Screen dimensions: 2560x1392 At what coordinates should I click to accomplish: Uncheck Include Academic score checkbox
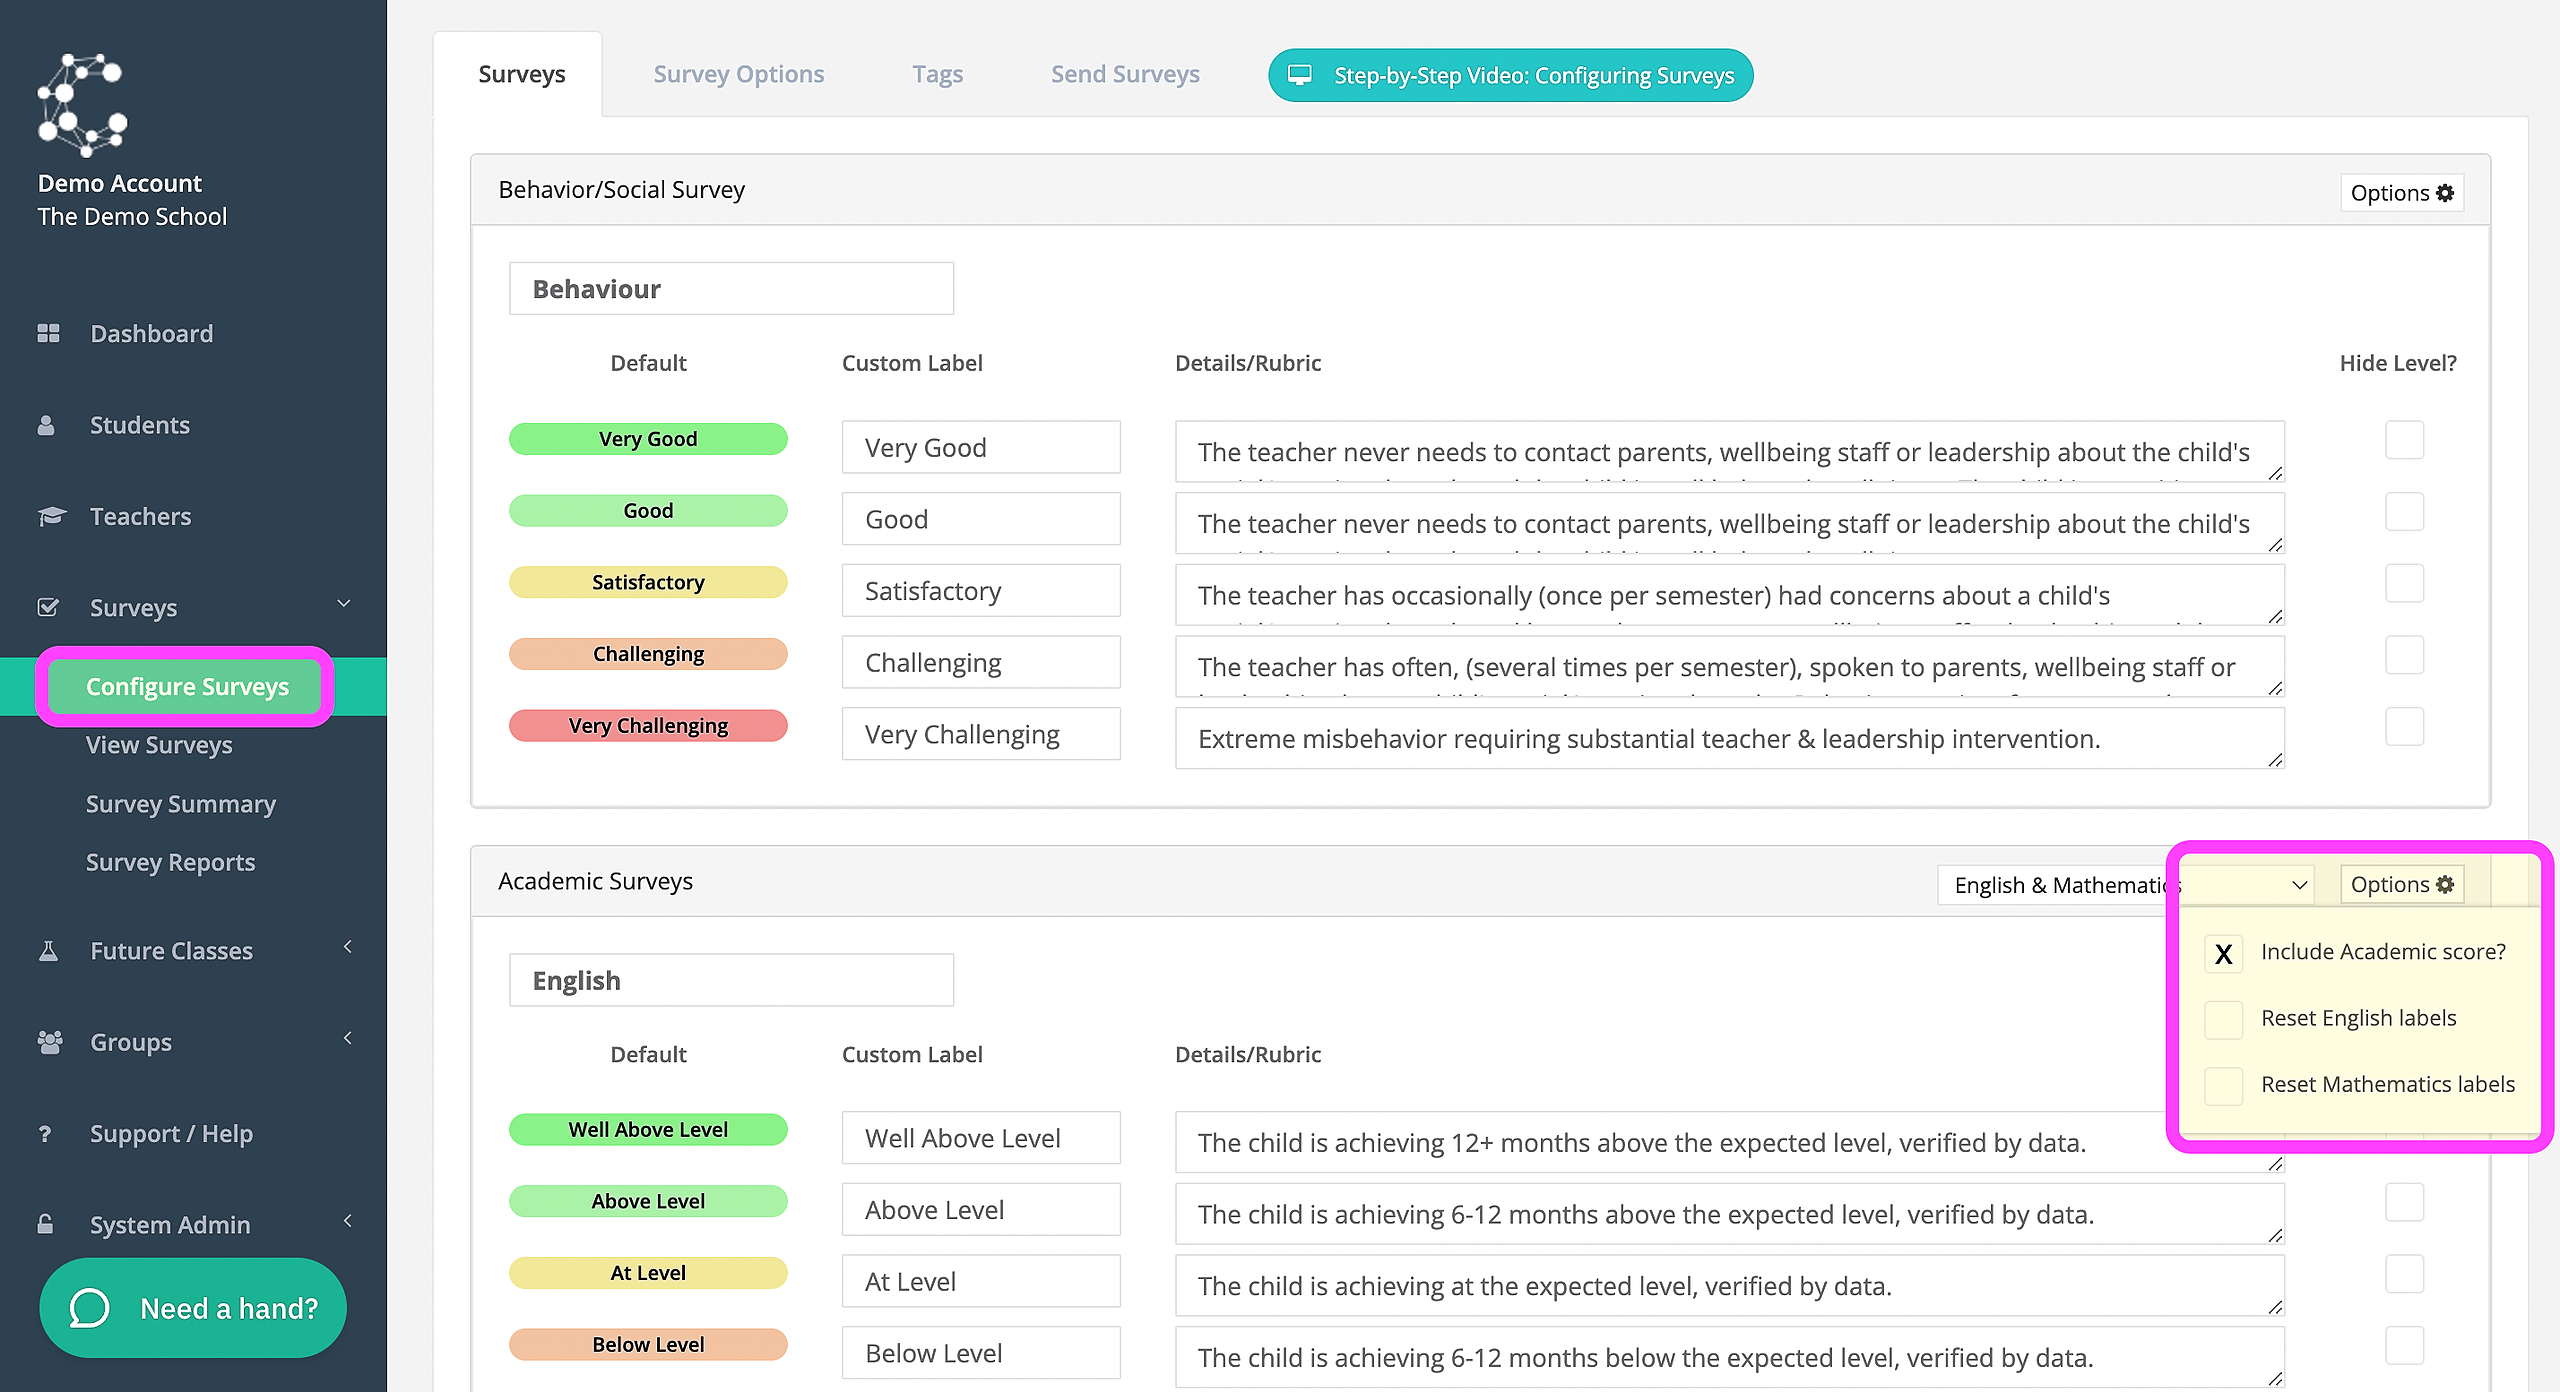point(2223,953)
